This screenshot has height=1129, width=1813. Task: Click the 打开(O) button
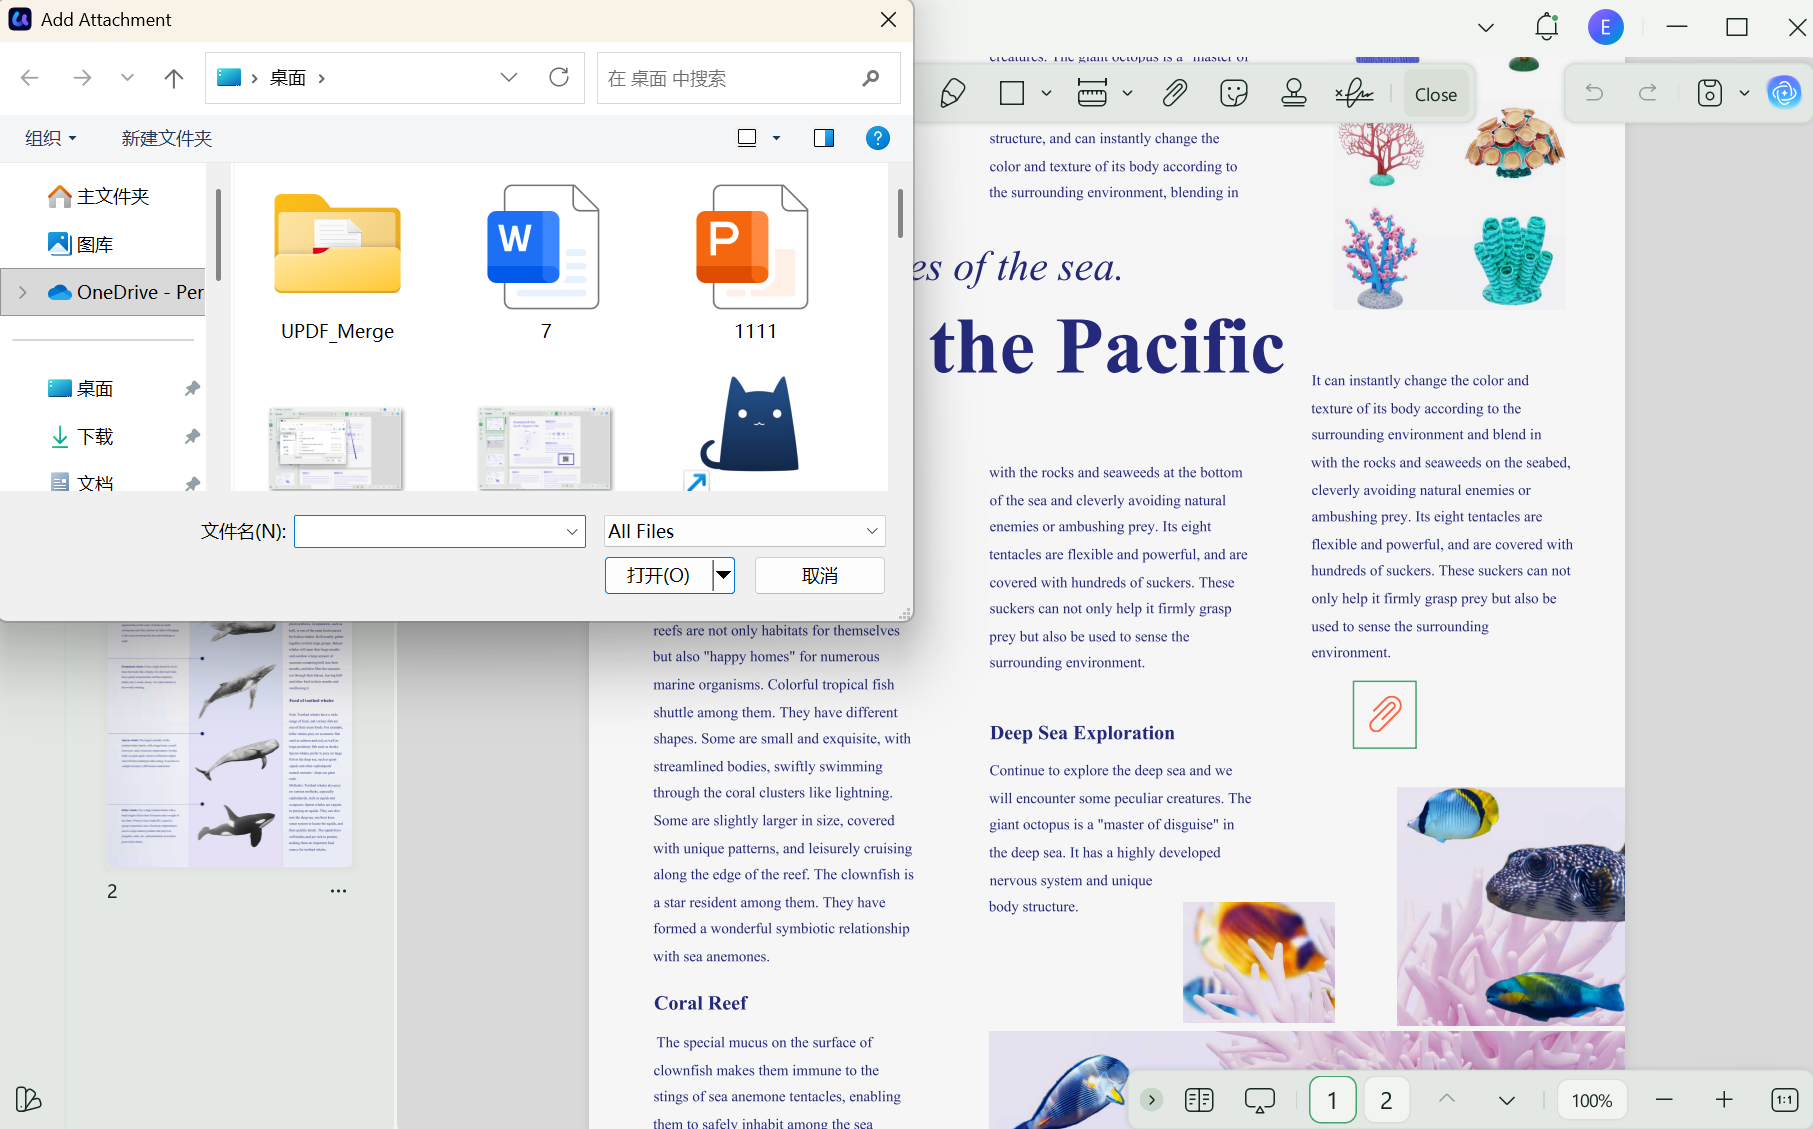[658, 575]
